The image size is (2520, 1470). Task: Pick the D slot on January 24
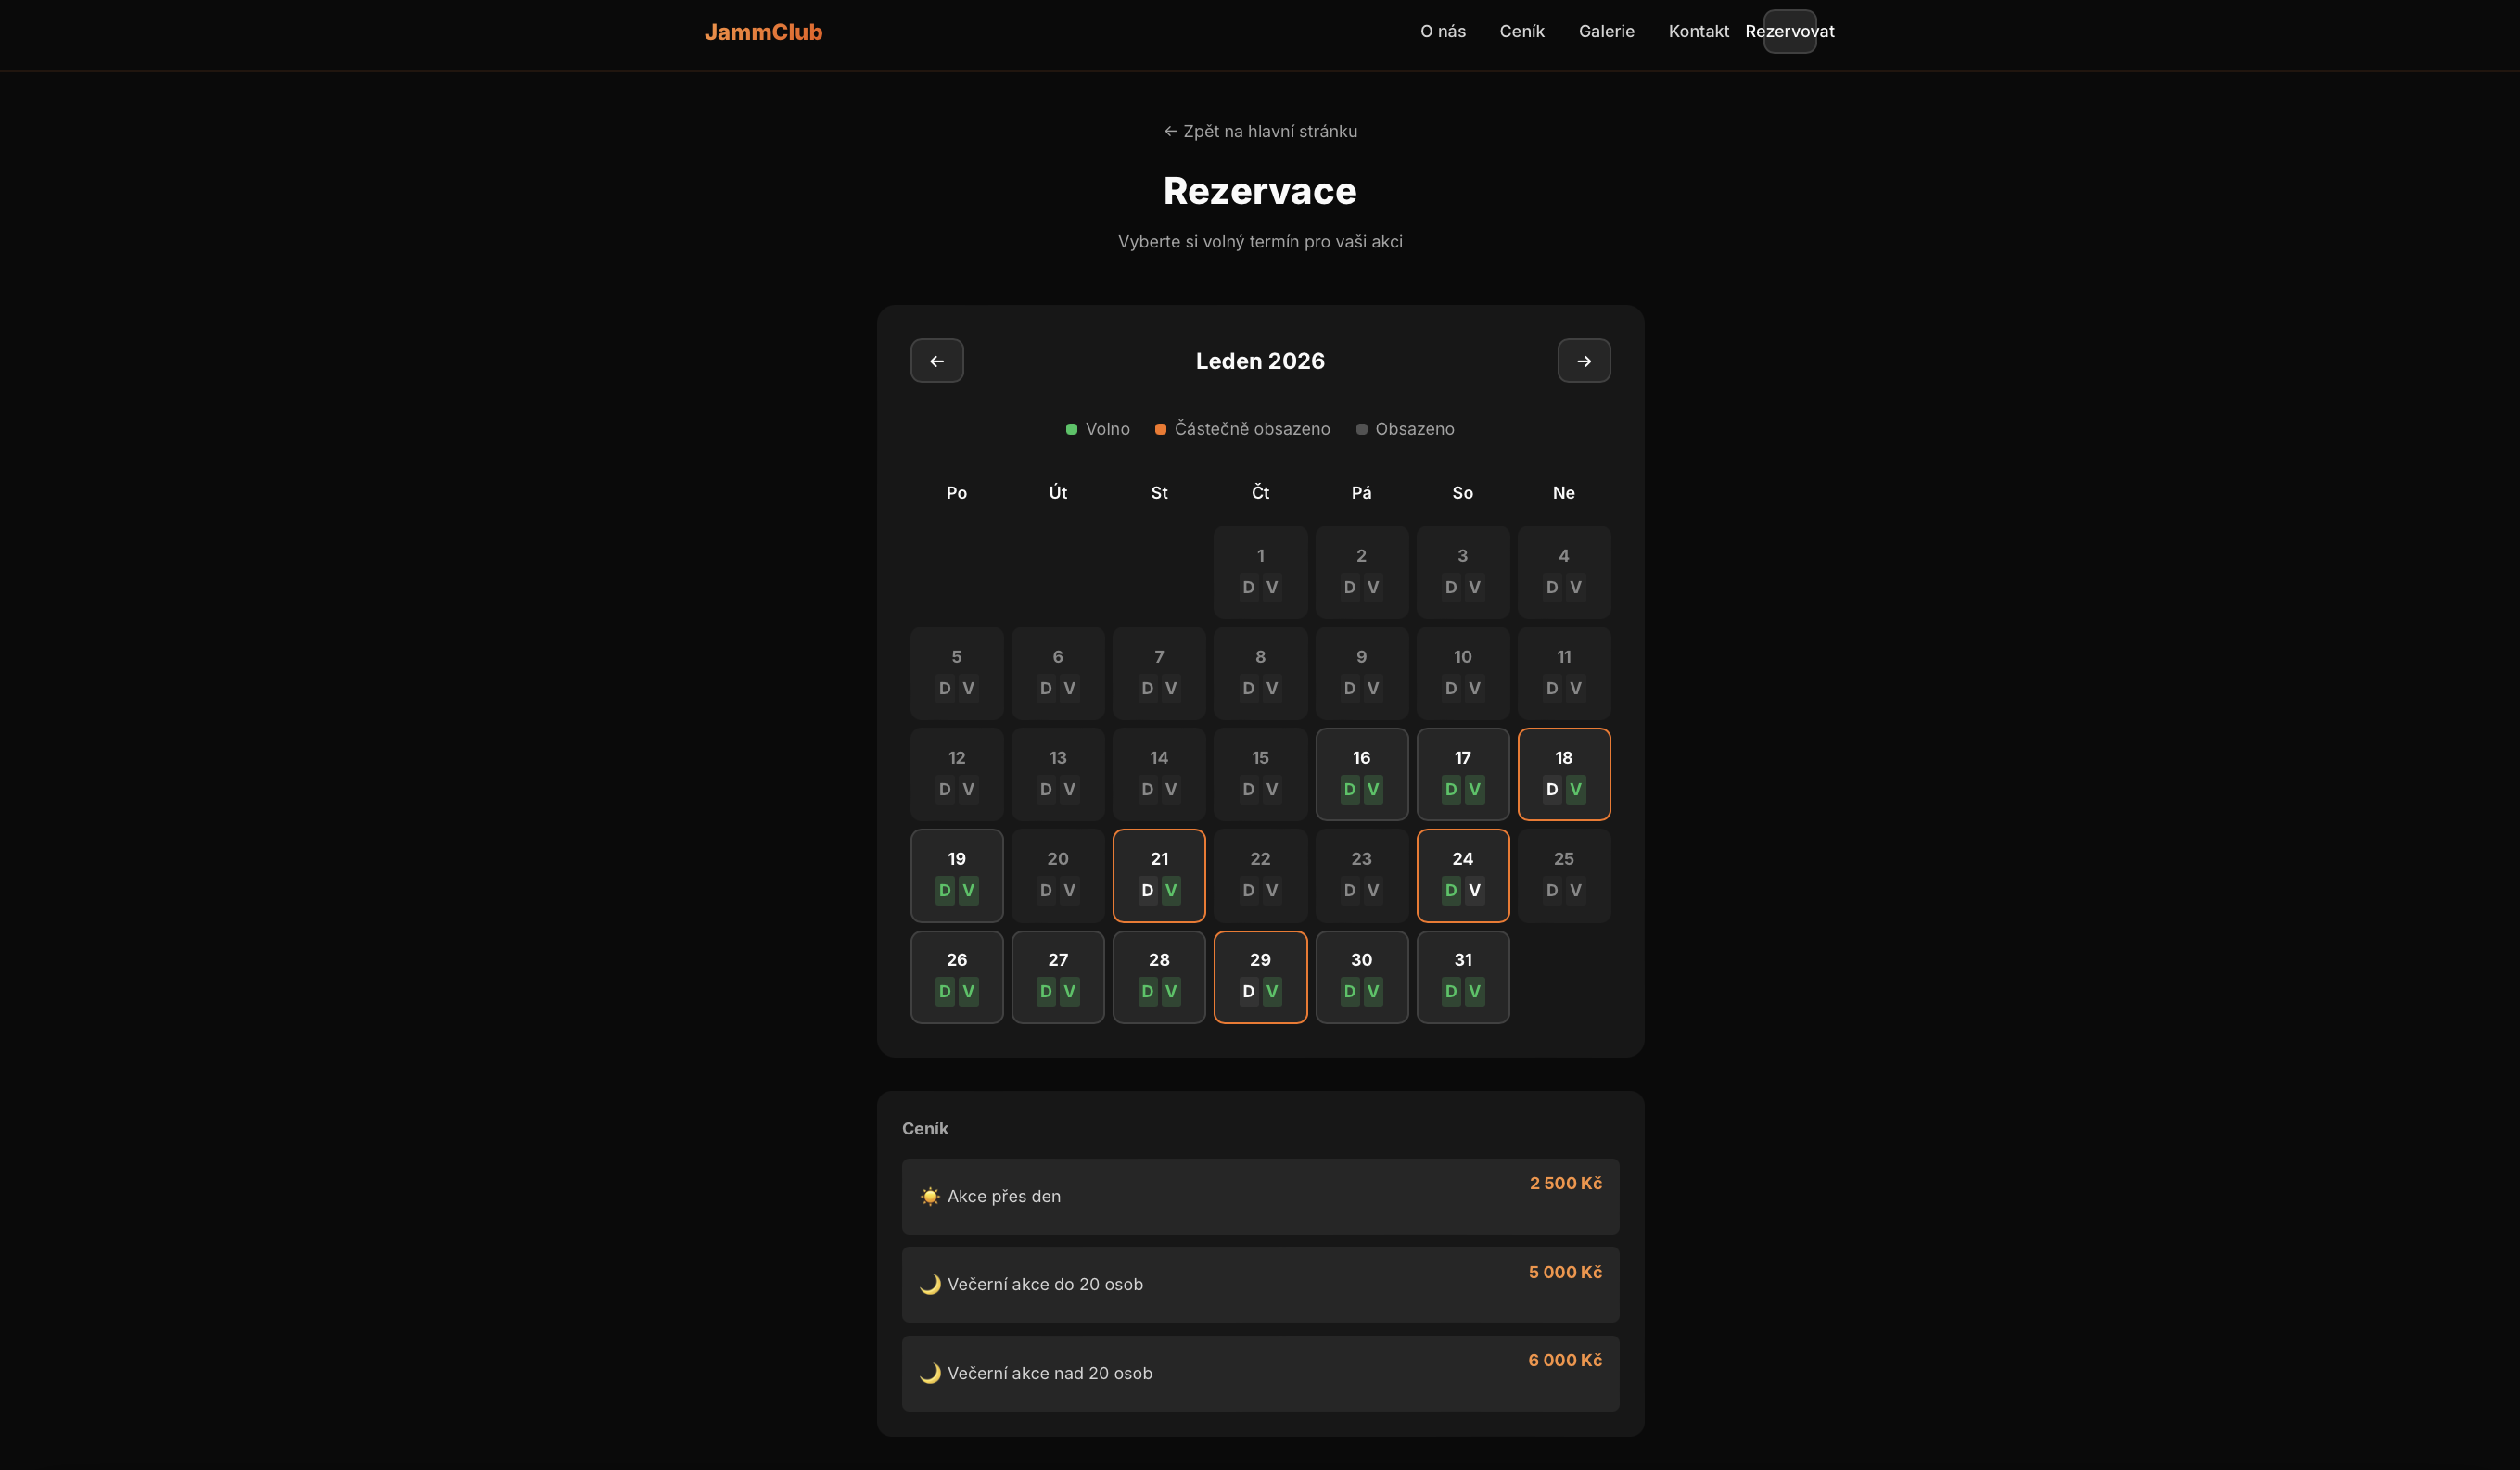1450,890
